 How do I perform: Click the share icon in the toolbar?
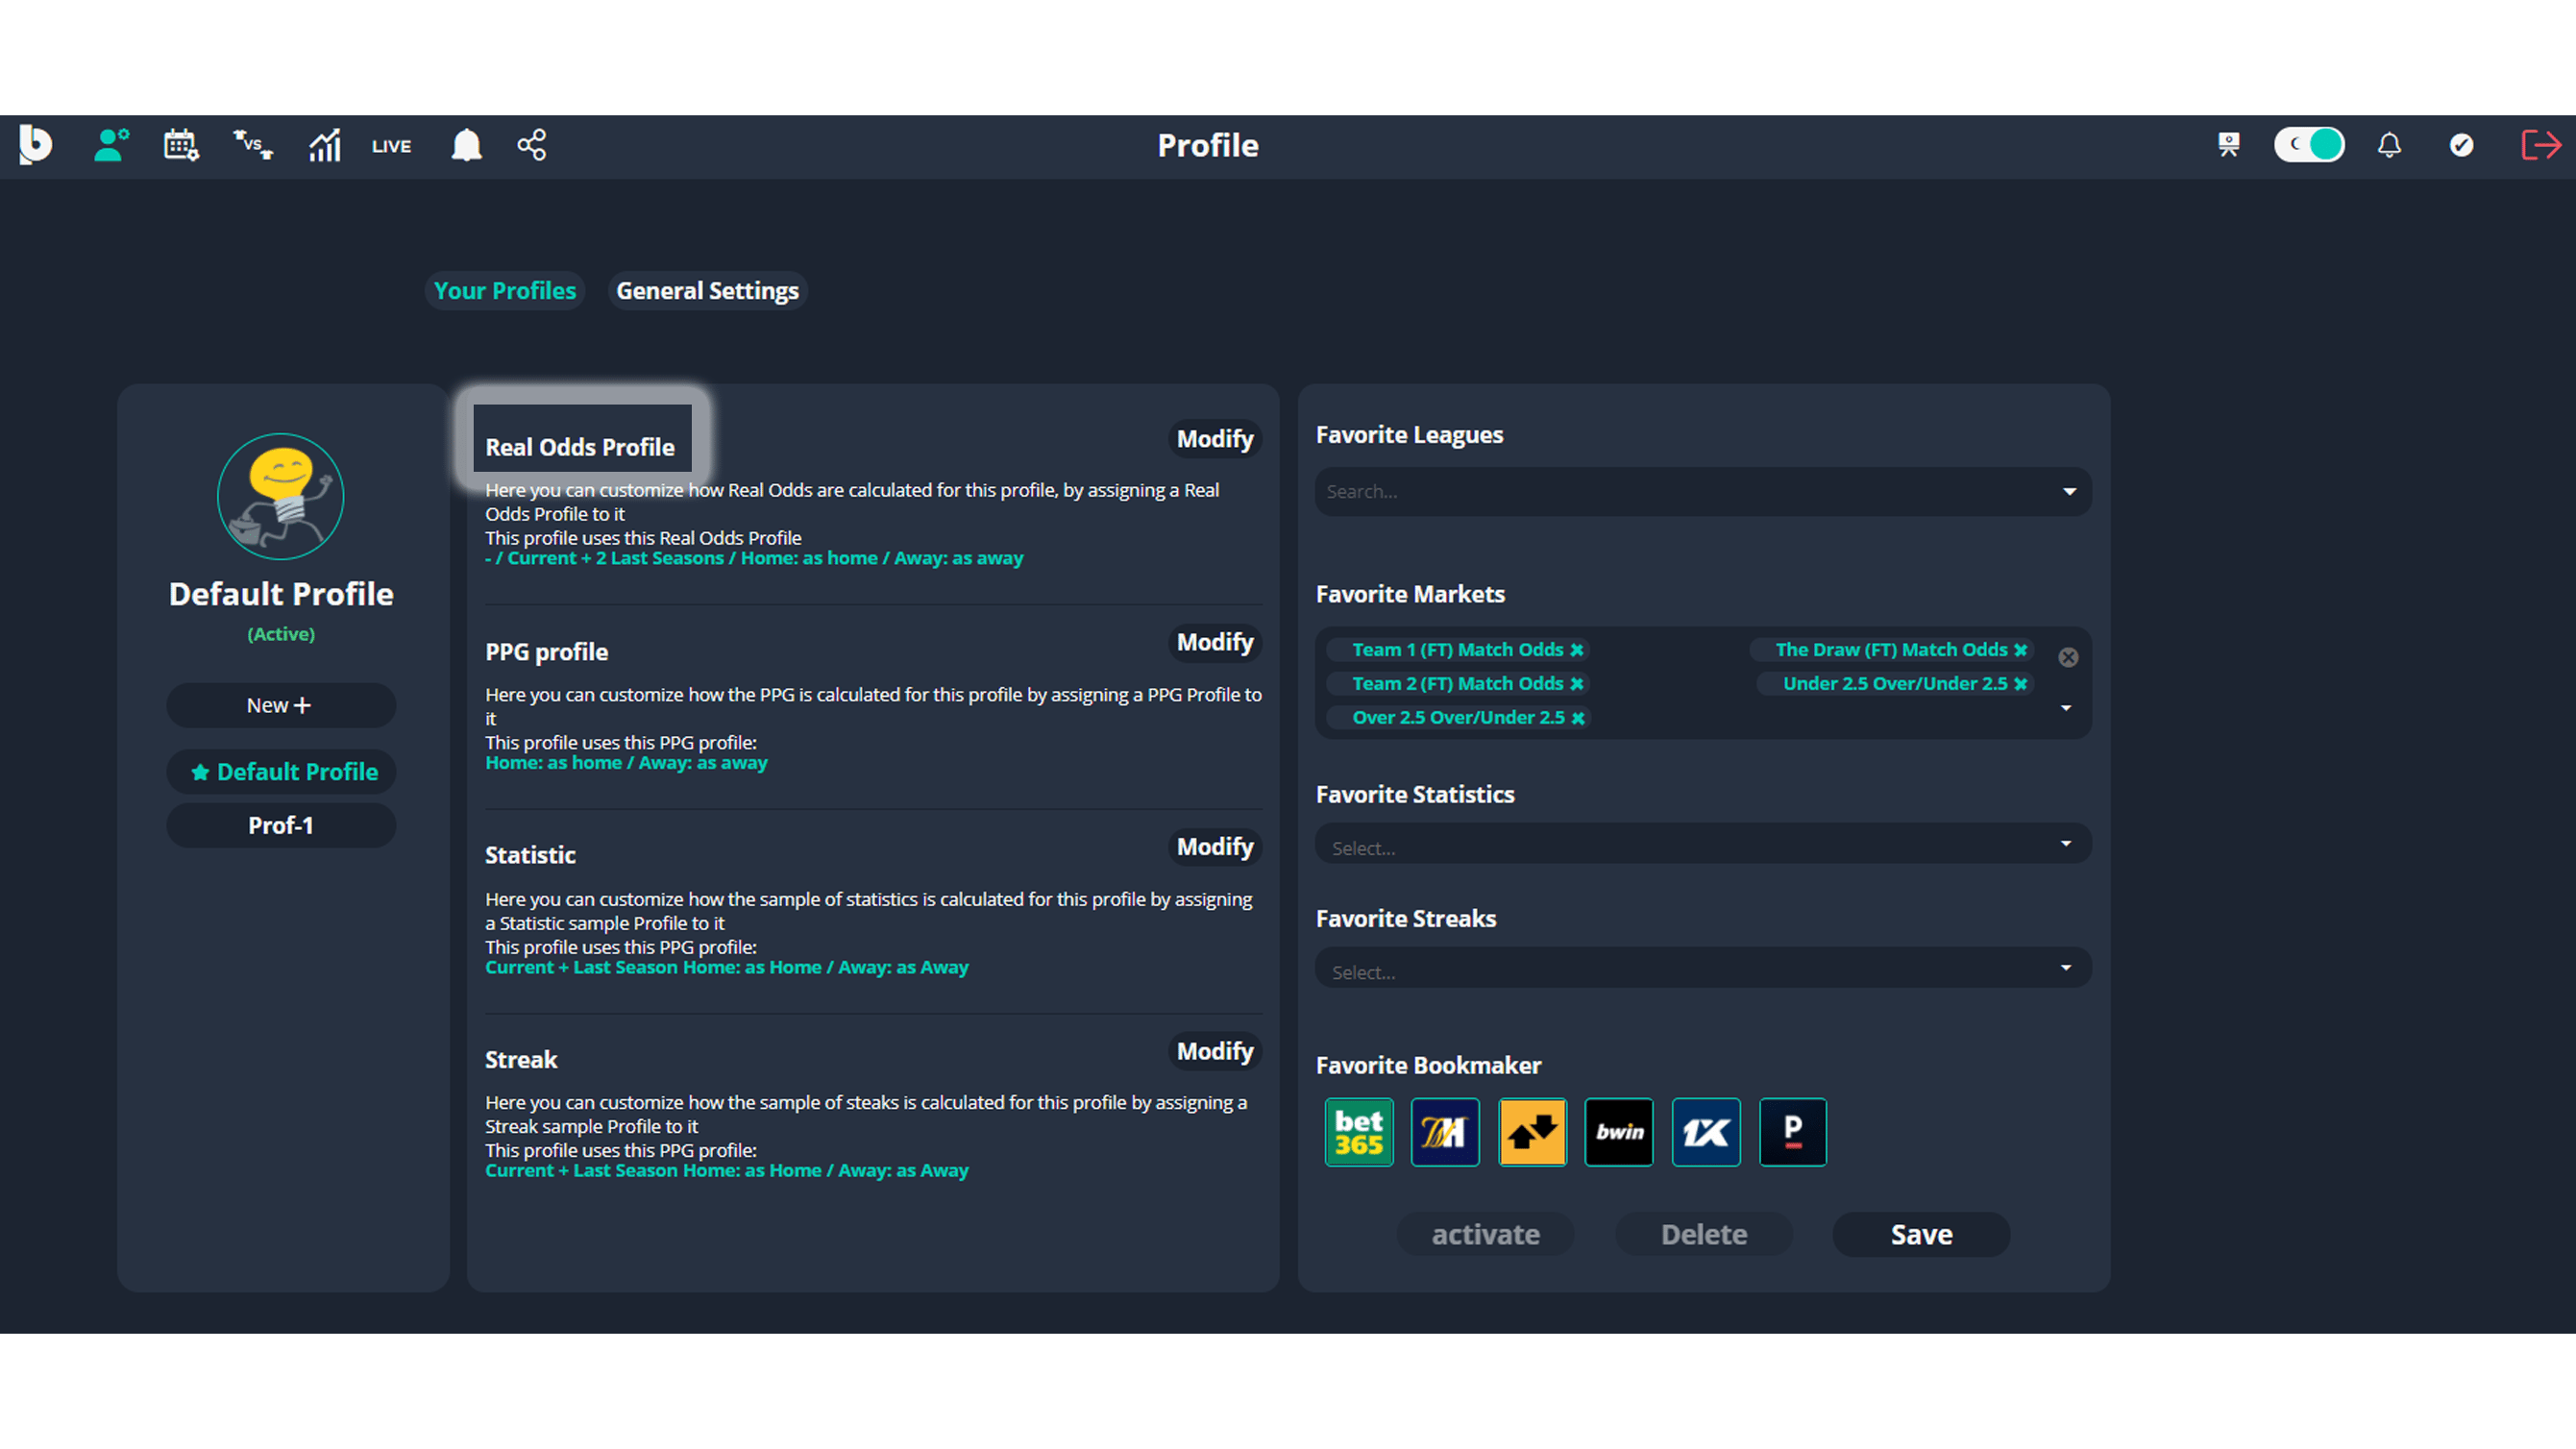[532, 145]
